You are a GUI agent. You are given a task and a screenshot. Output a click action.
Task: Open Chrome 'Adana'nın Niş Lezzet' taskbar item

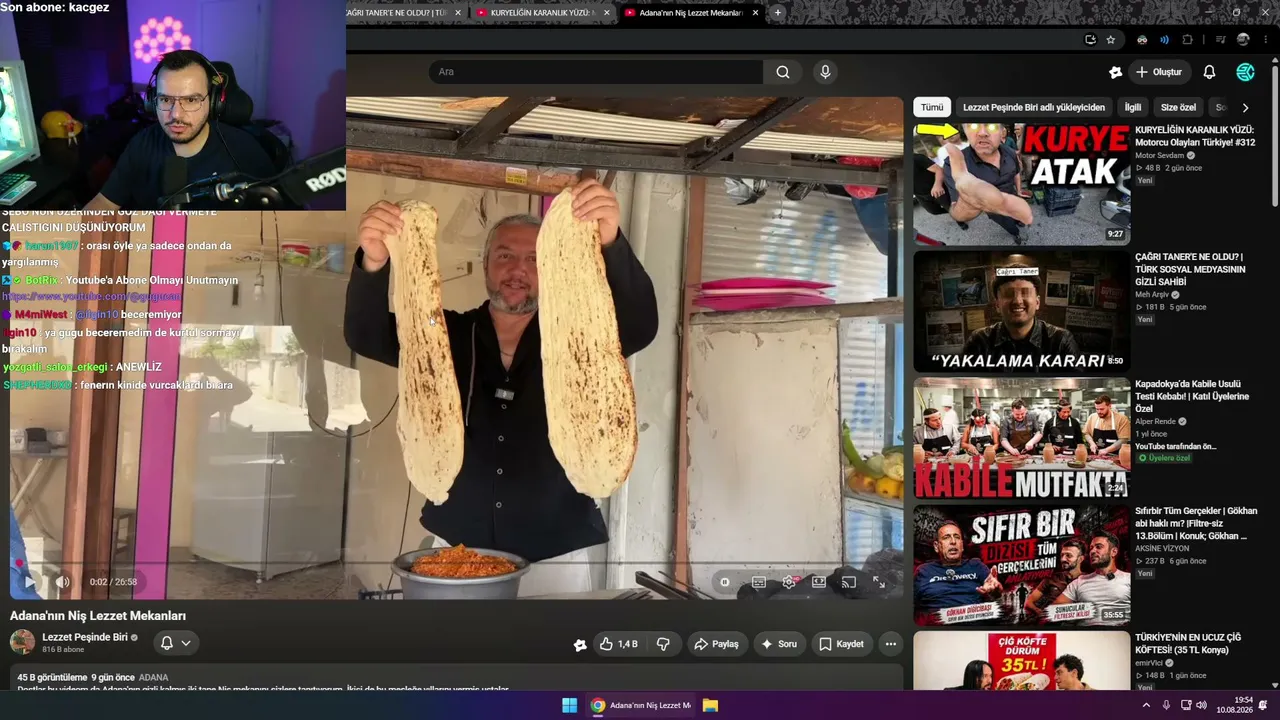pyautogui.click(x=641, y=705)
